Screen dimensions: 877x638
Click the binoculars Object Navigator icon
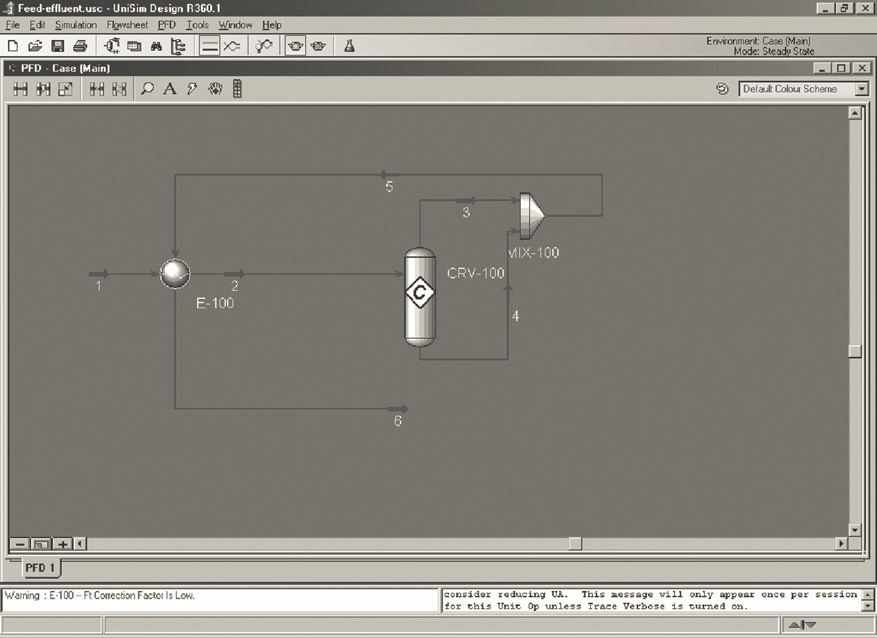point(156,46)
